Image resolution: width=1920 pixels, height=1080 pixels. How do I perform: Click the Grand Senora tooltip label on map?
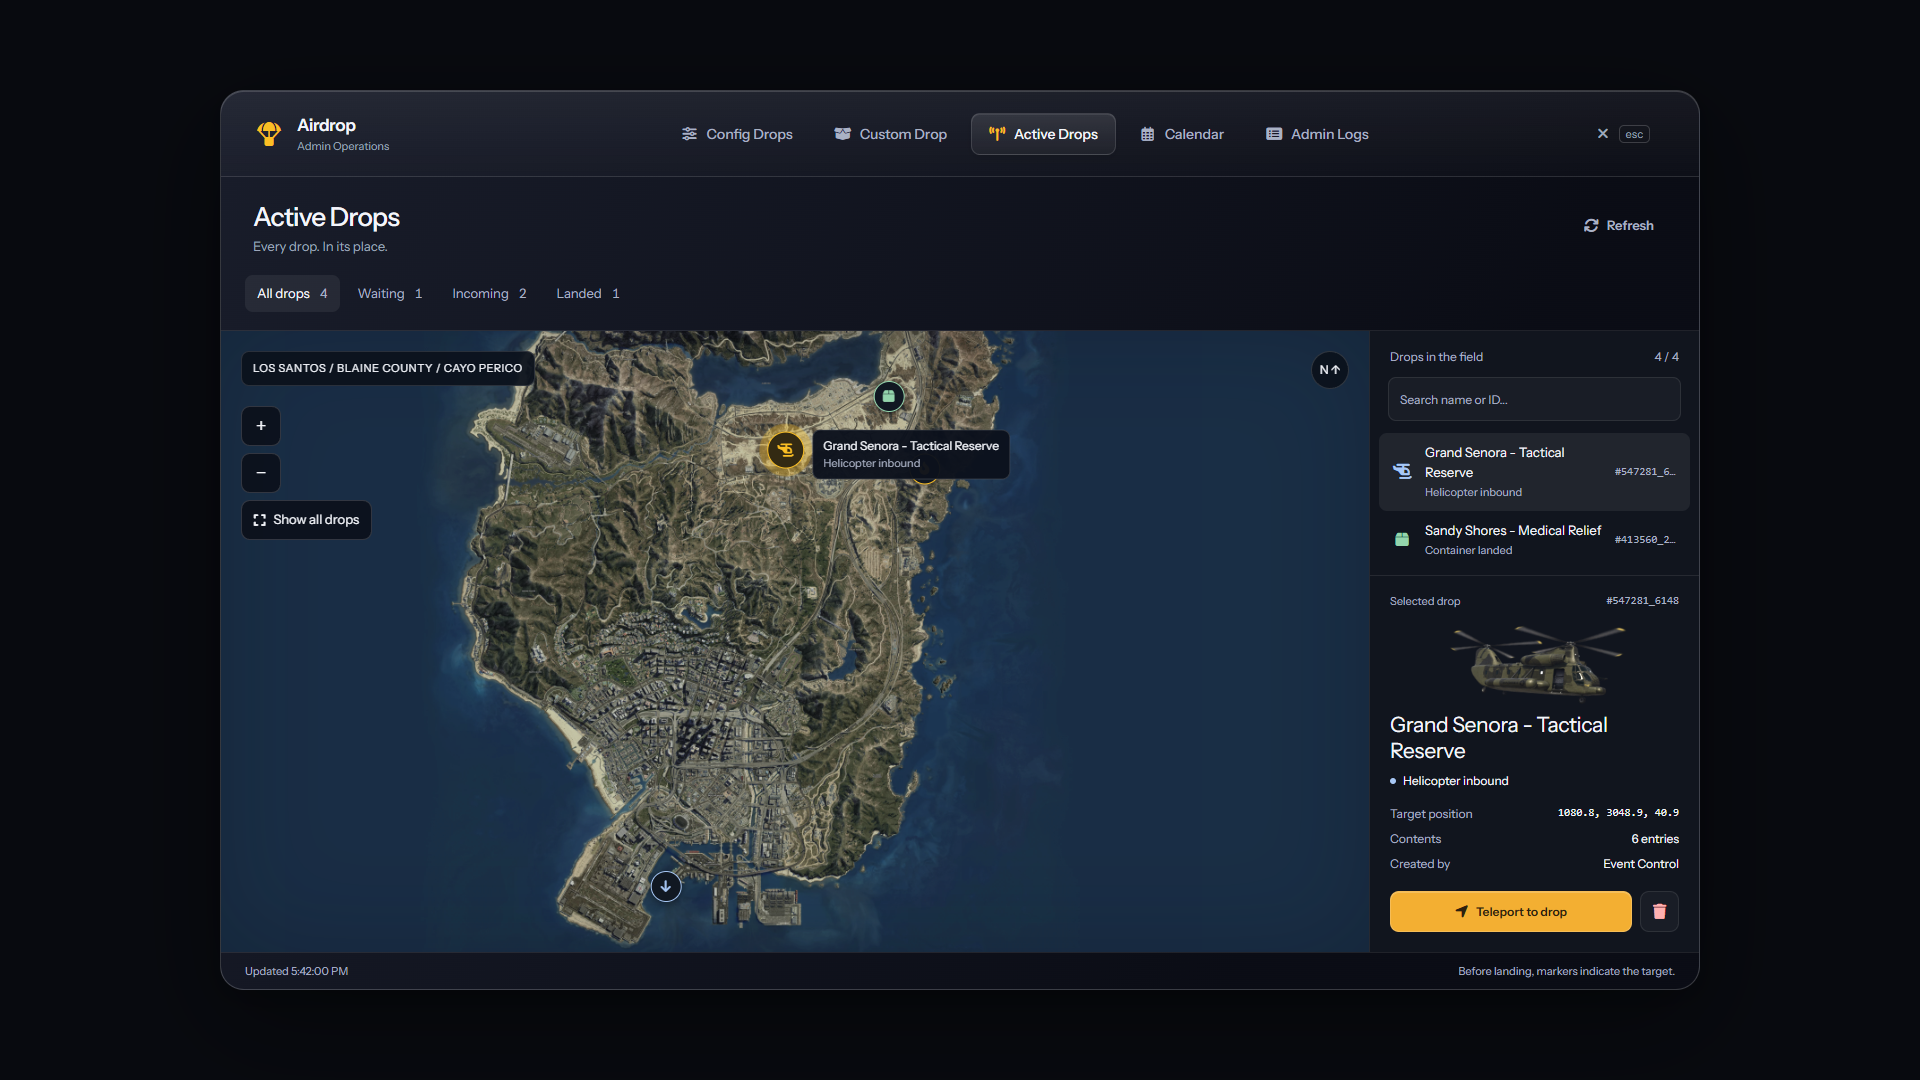[x=911, y=454]
